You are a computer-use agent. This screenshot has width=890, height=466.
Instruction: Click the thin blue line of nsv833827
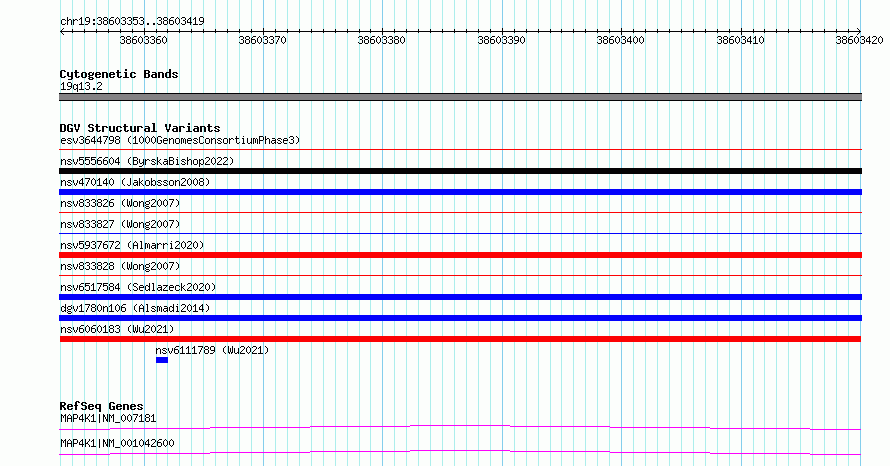pyautogui.click(x=460, y=234)
